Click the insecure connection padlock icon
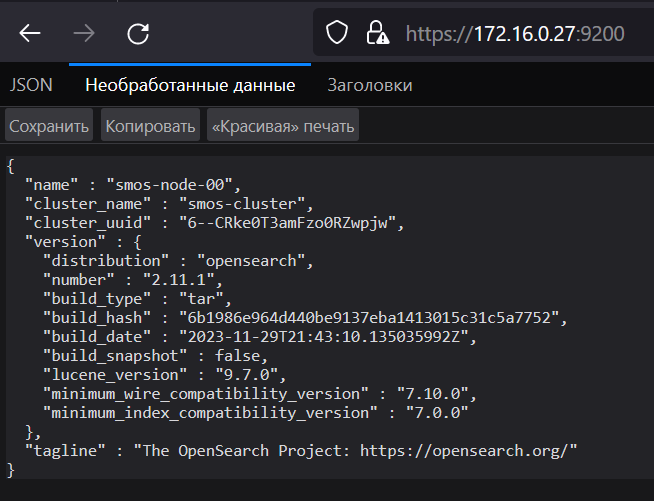This screenshot has width=654, height=501. tap(378, 34)
